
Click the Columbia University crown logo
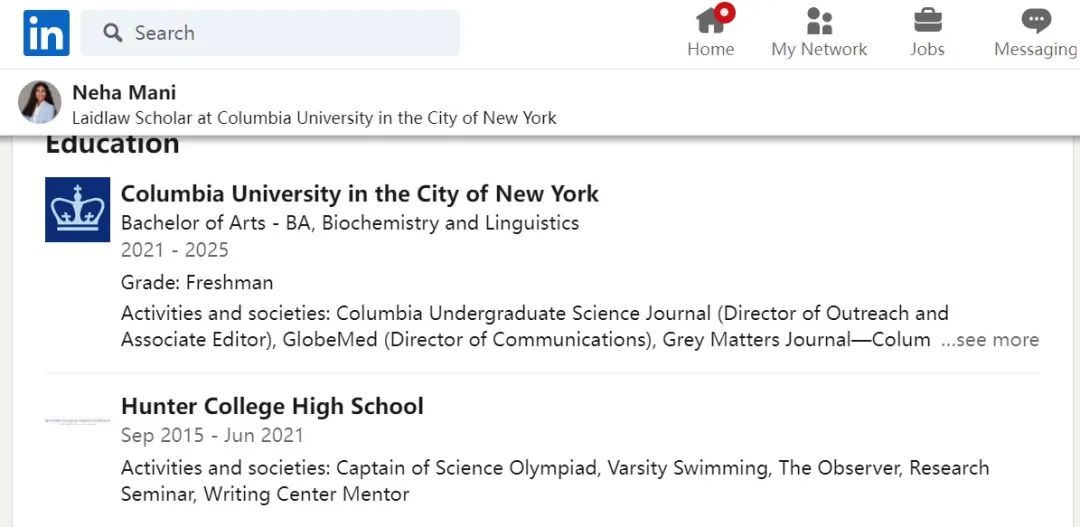point(77,209)
